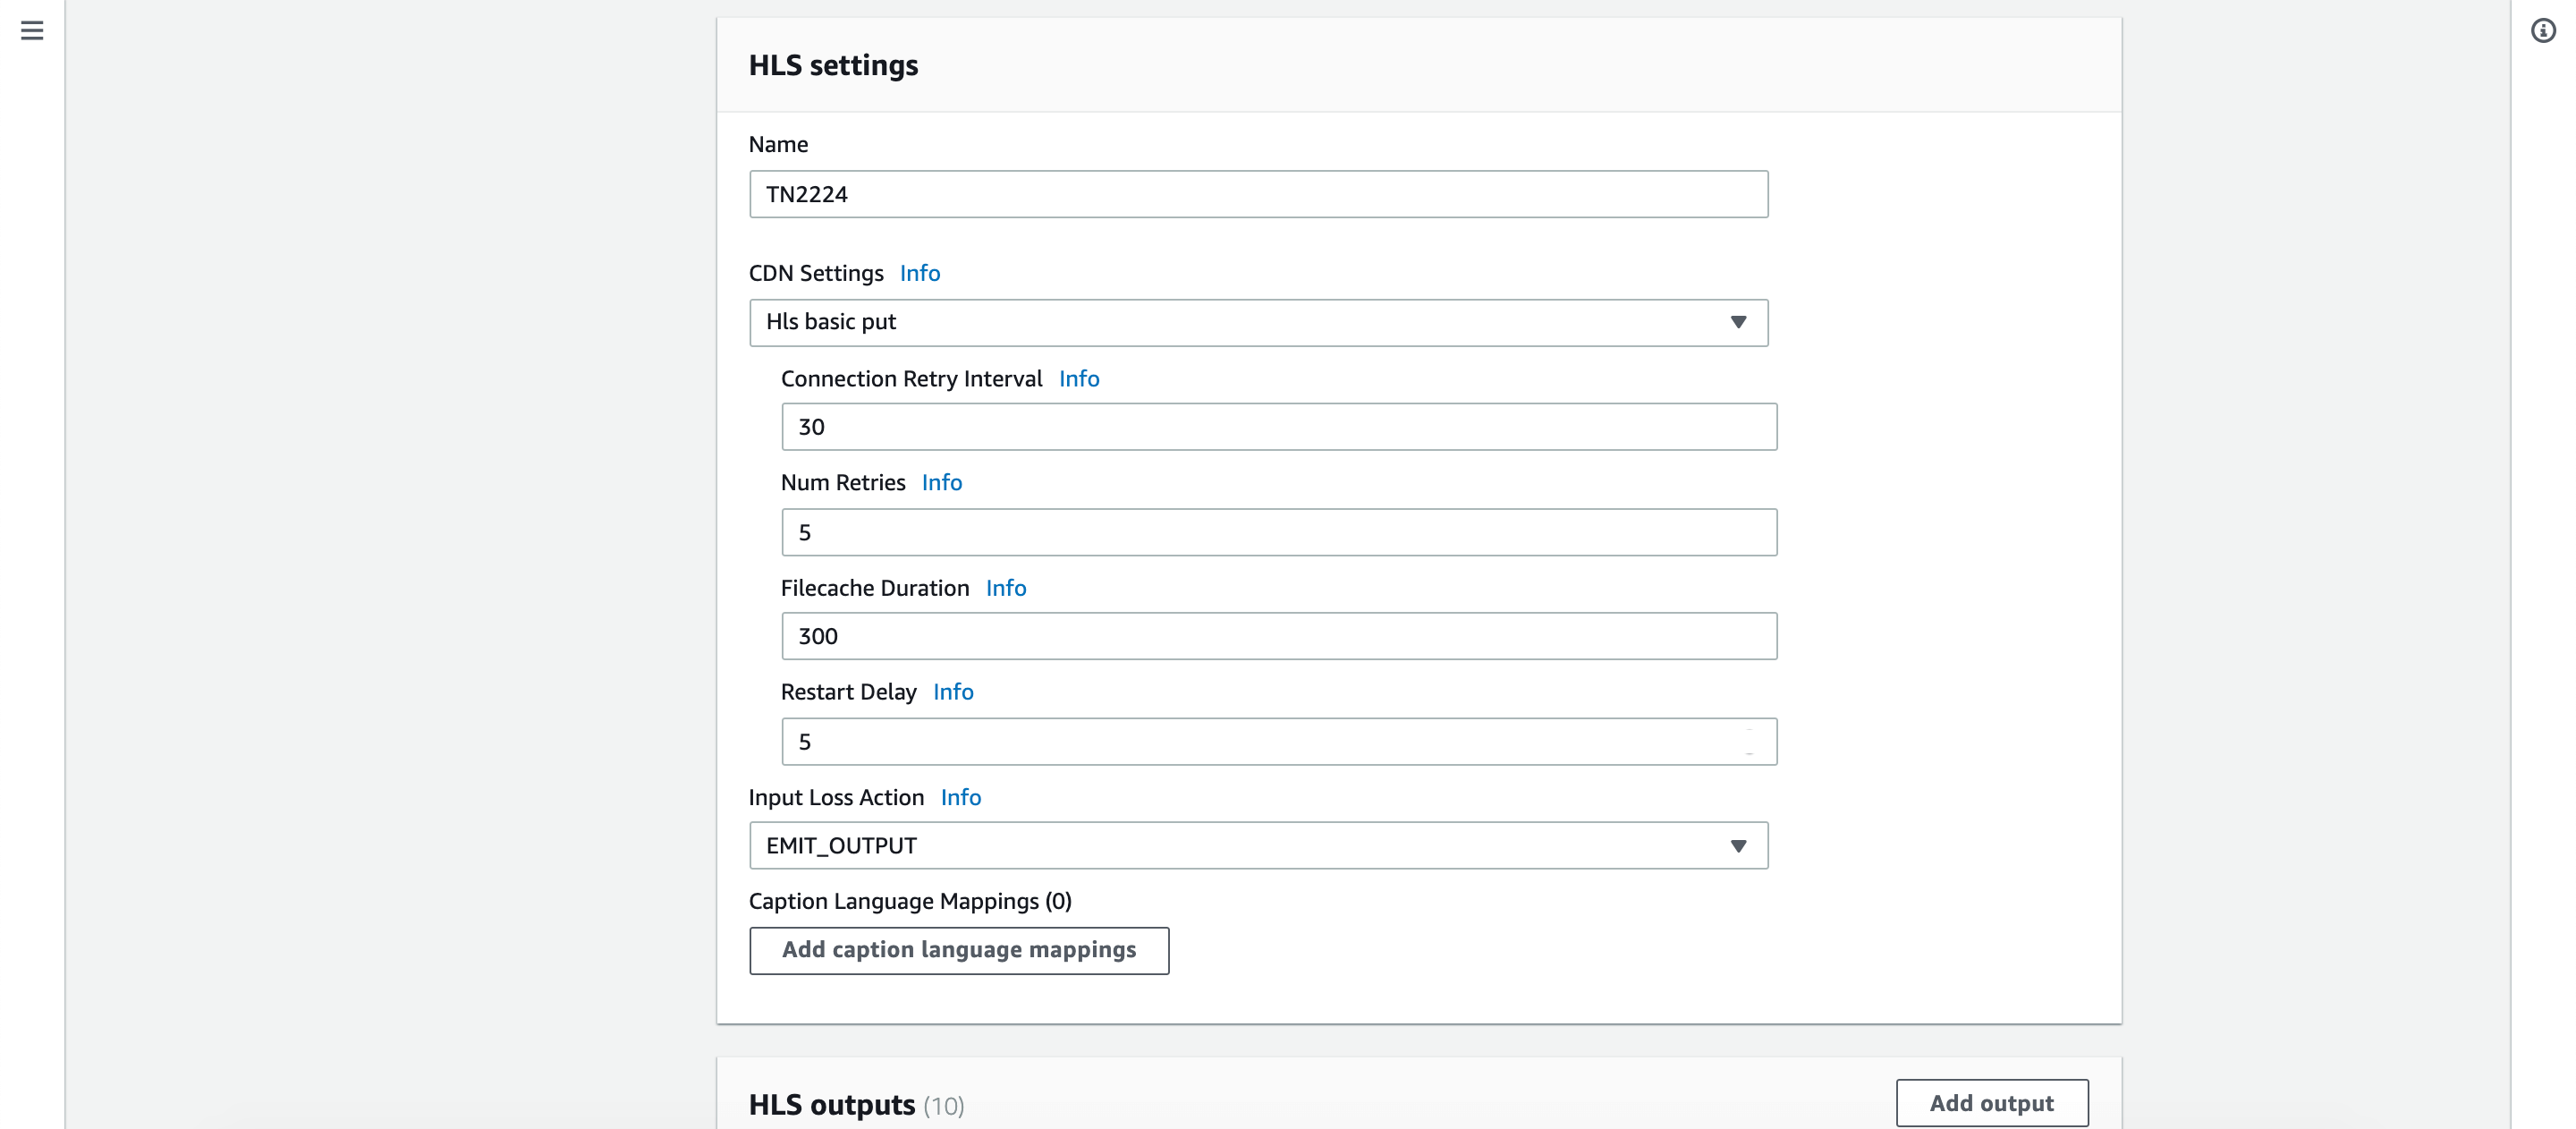
Task: Open the hamburger navigation menu
Action: click(32, 31)
